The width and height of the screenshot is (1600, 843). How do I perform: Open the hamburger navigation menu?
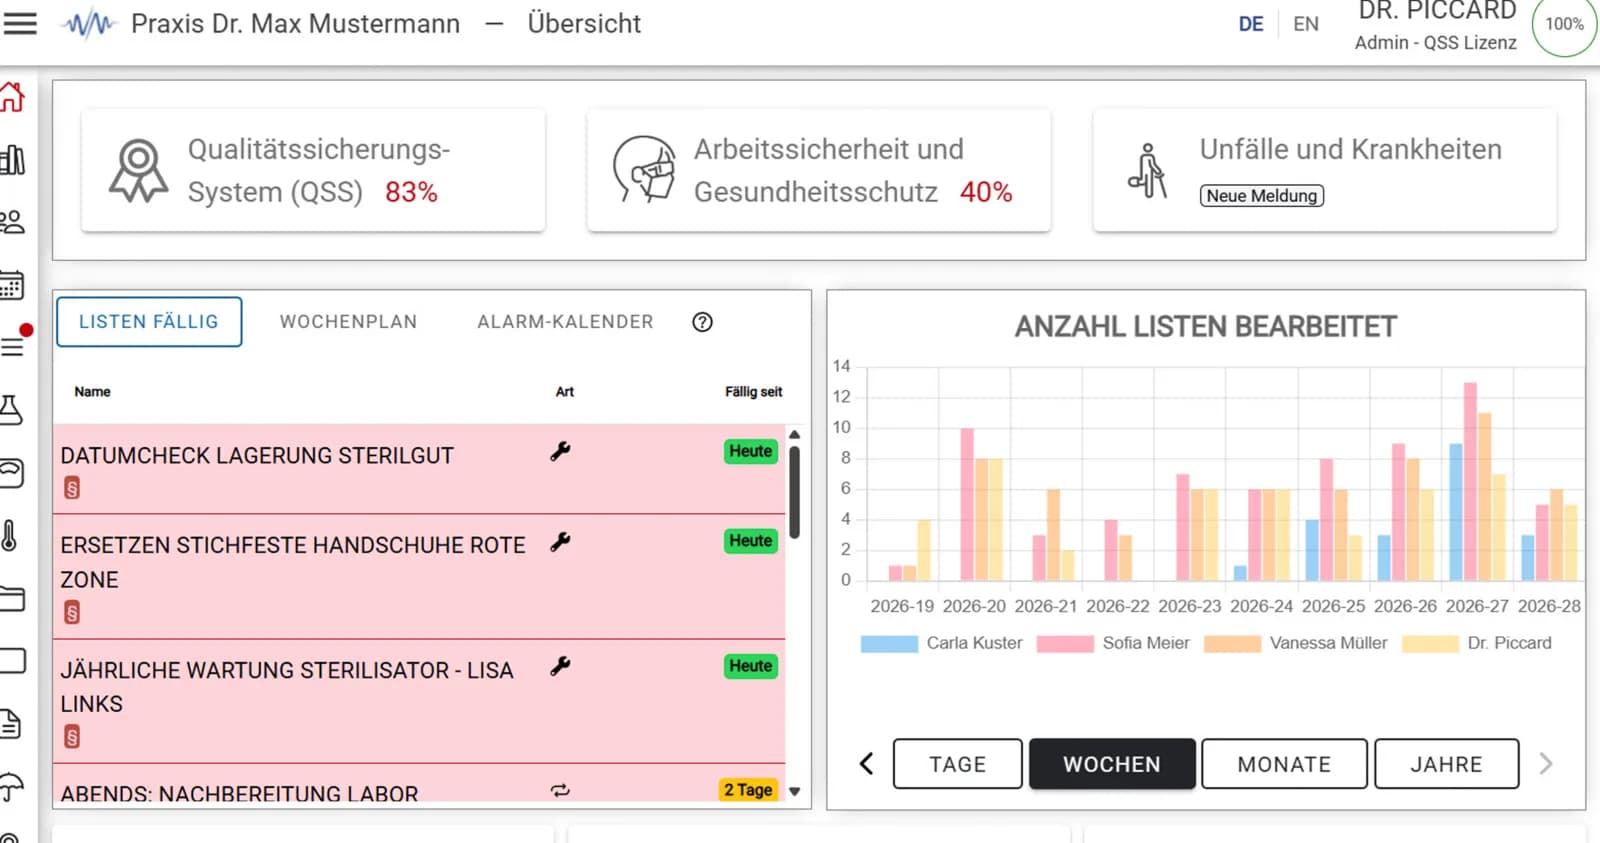coord(19,24)
